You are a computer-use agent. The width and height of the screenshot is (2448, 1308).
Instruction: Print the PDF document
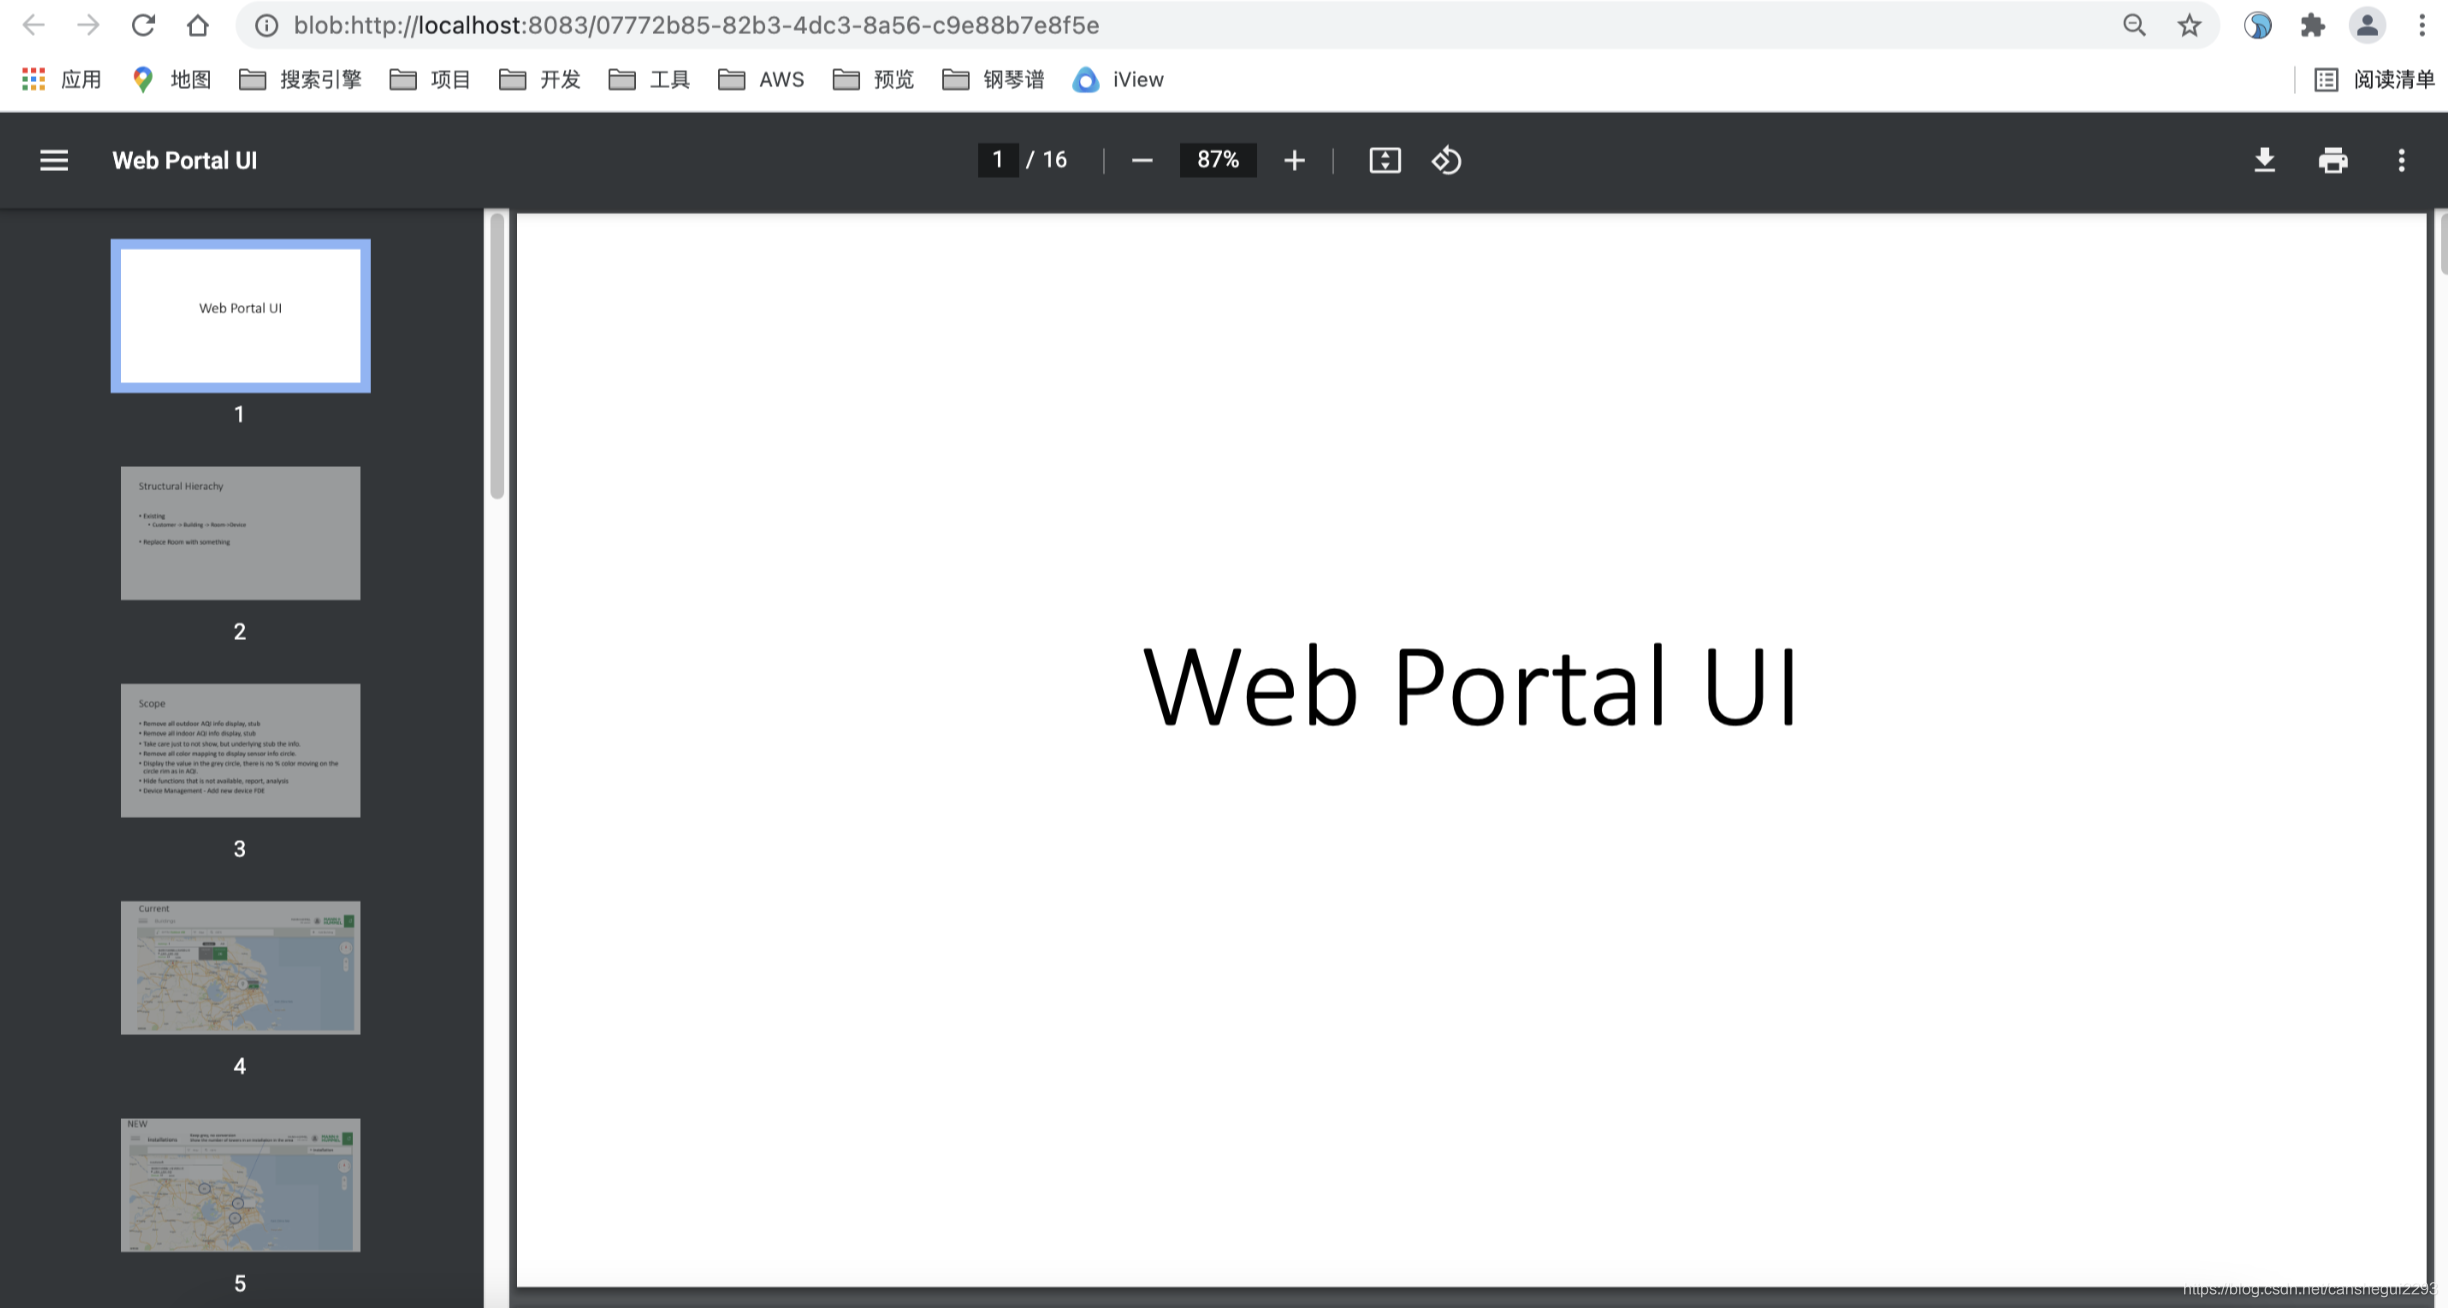click(x=2333, y=160)
